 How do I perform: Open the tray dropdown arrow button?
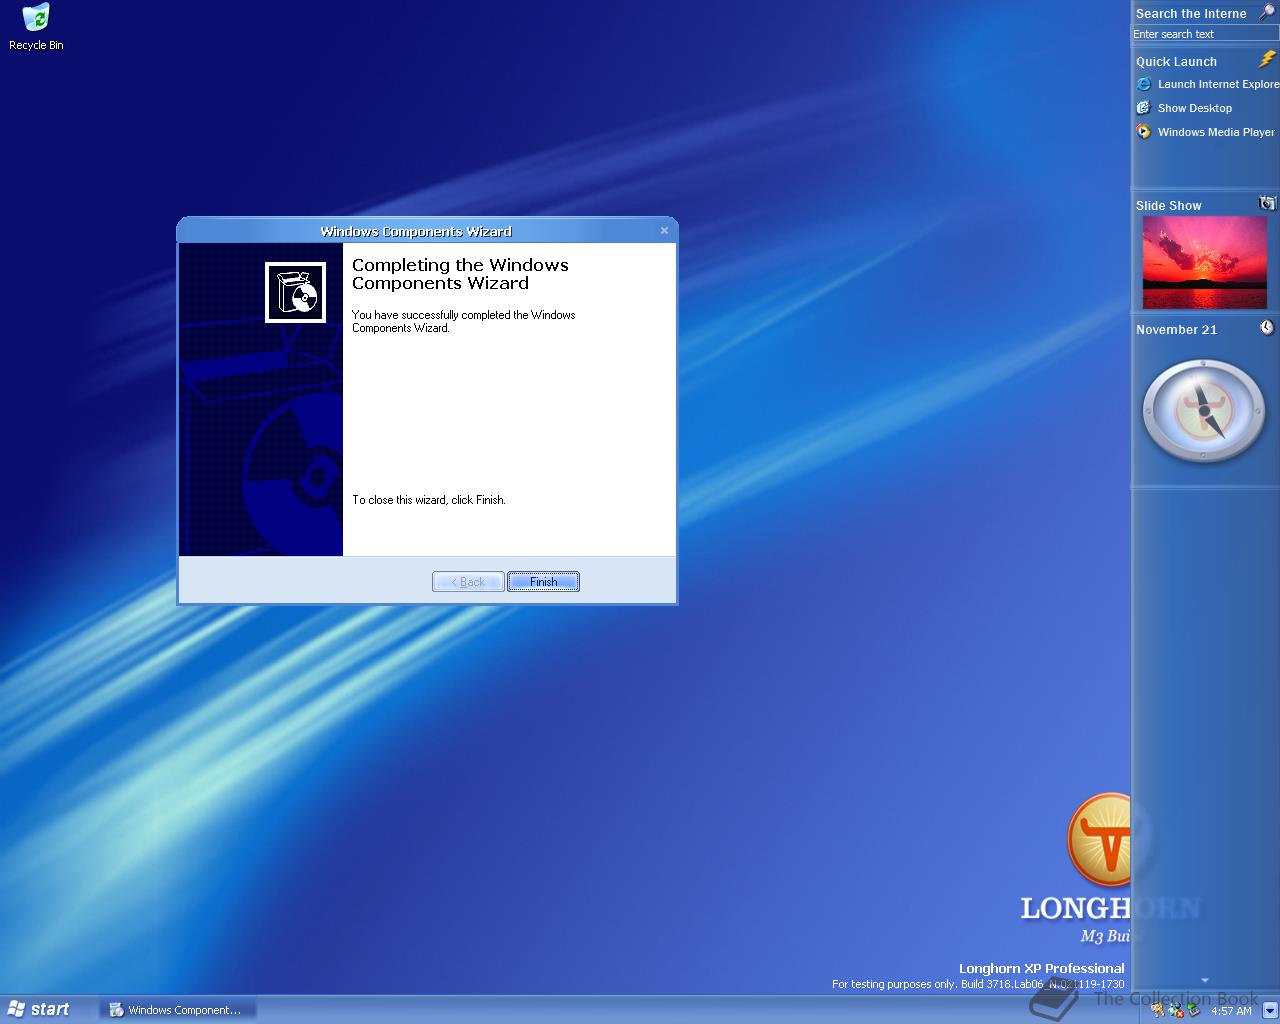point(1269,1010)
